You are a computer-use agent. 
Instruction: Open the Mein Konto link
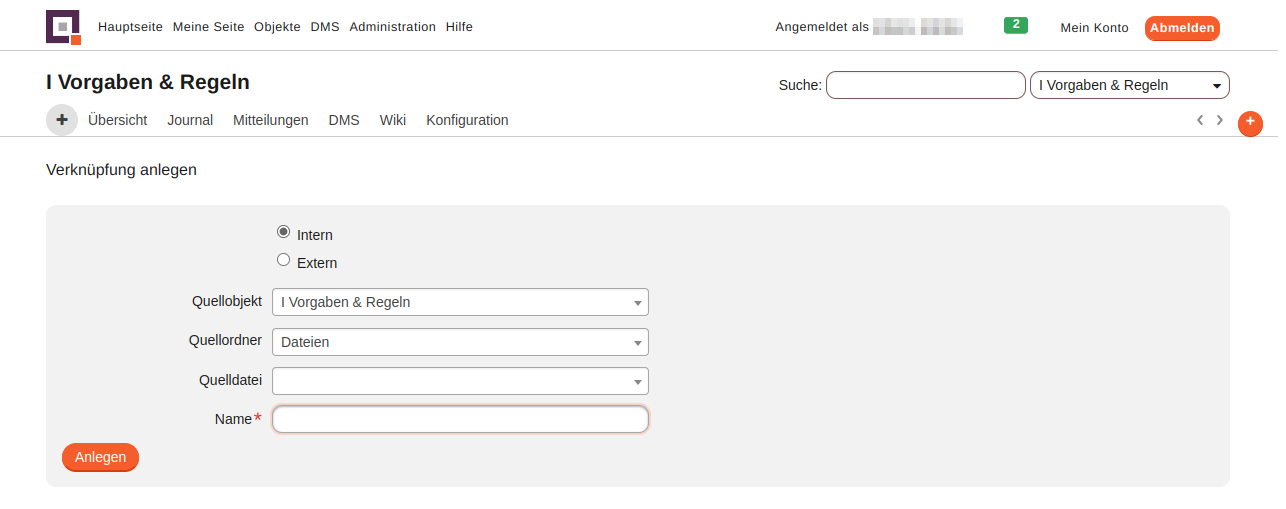point(1094,28)
